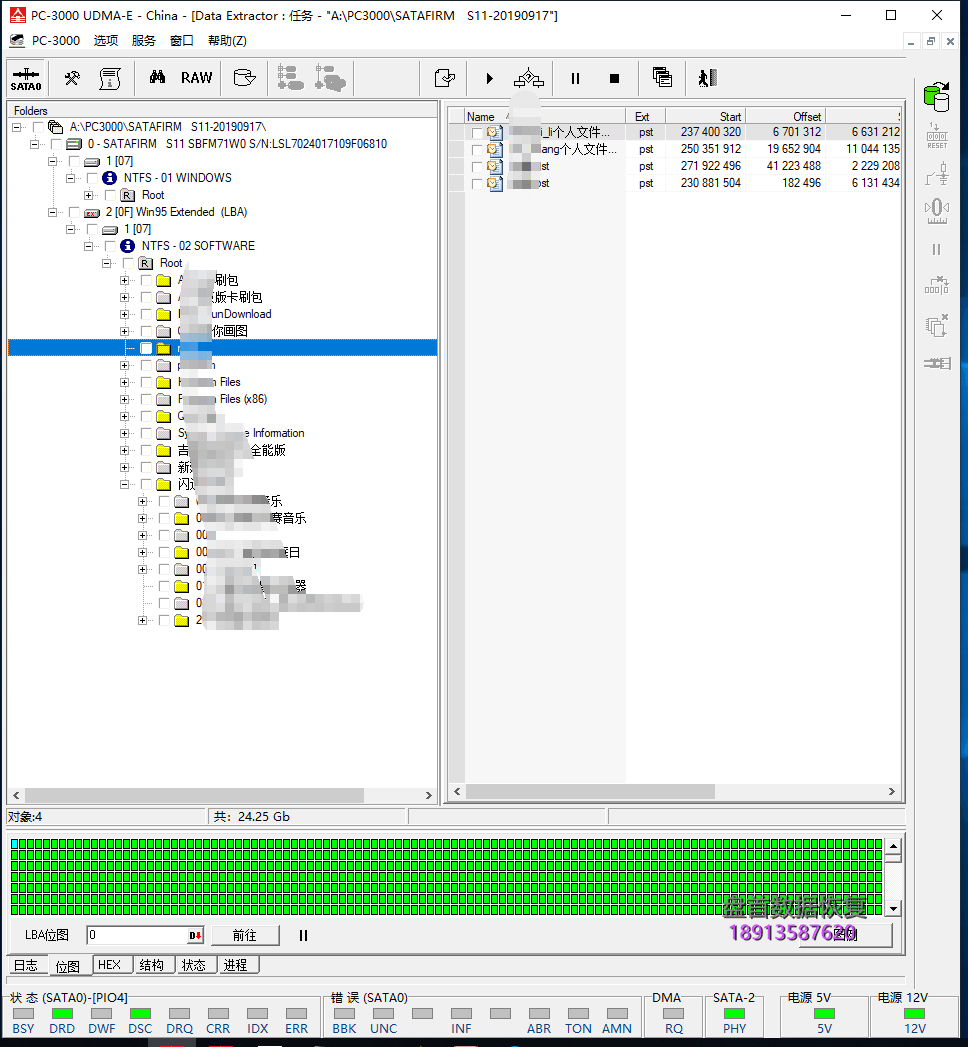This screenshot has width=968, height=1047.
Task: Sort the file list by Ext column
Action: pyautogui.click(x=646, y=117)
